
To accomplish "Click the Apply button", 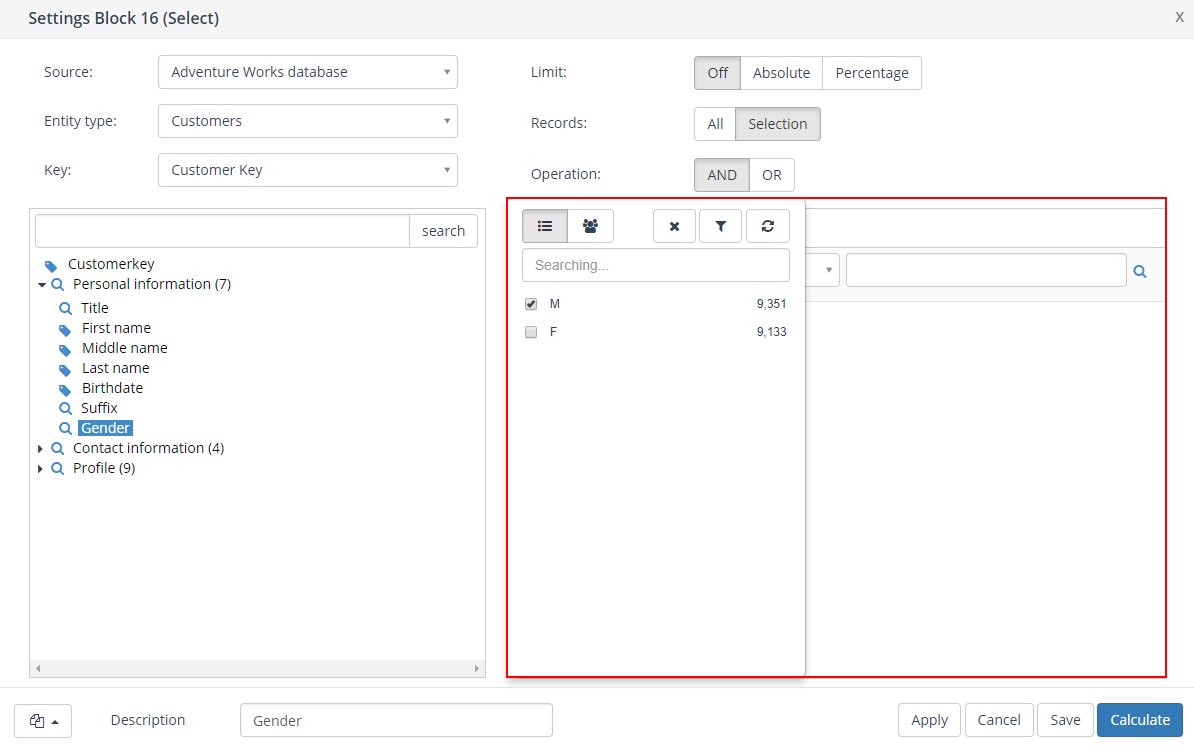I will (929, 720).
